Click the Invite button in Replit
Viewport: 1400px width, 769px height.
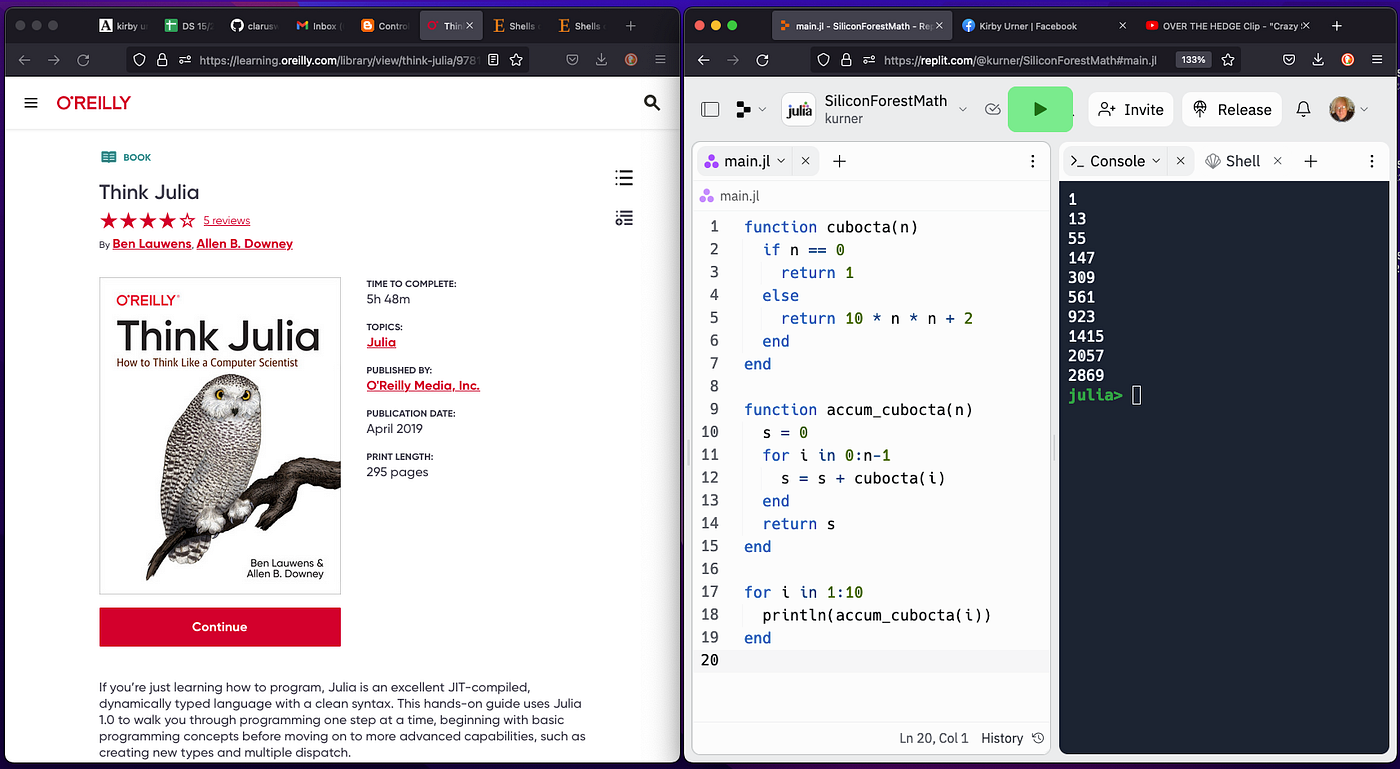tap(1131, 110)
